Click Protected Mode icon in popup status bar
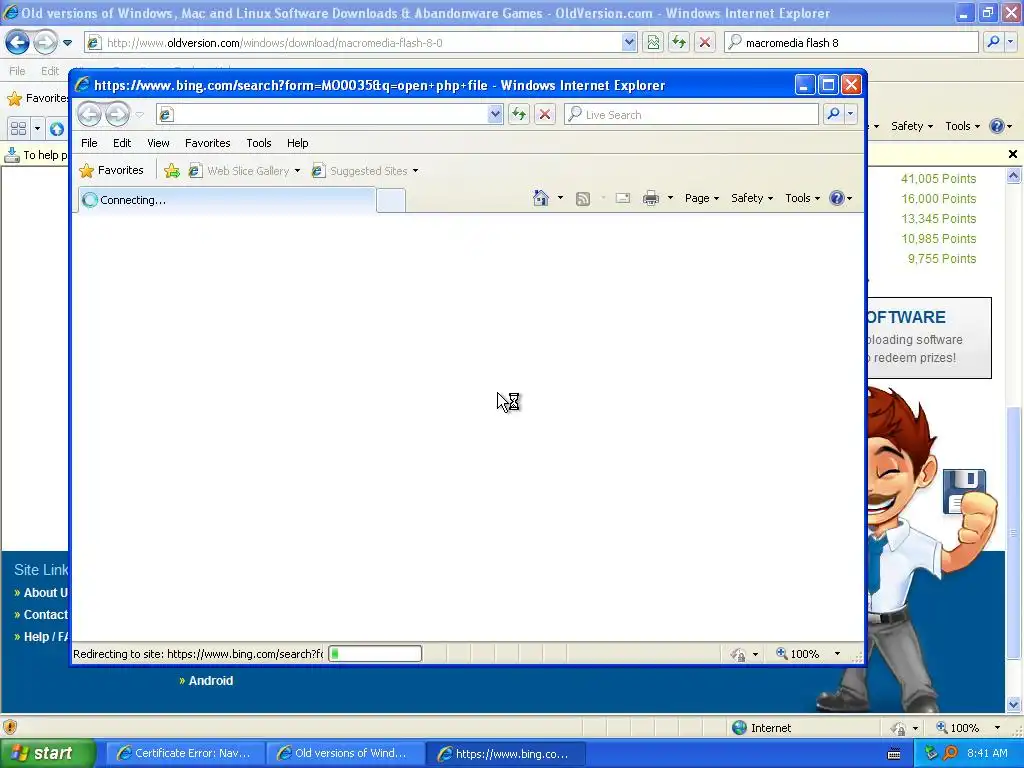Image resolution: width=1024 pixels, height=768 pixels. 738,654
